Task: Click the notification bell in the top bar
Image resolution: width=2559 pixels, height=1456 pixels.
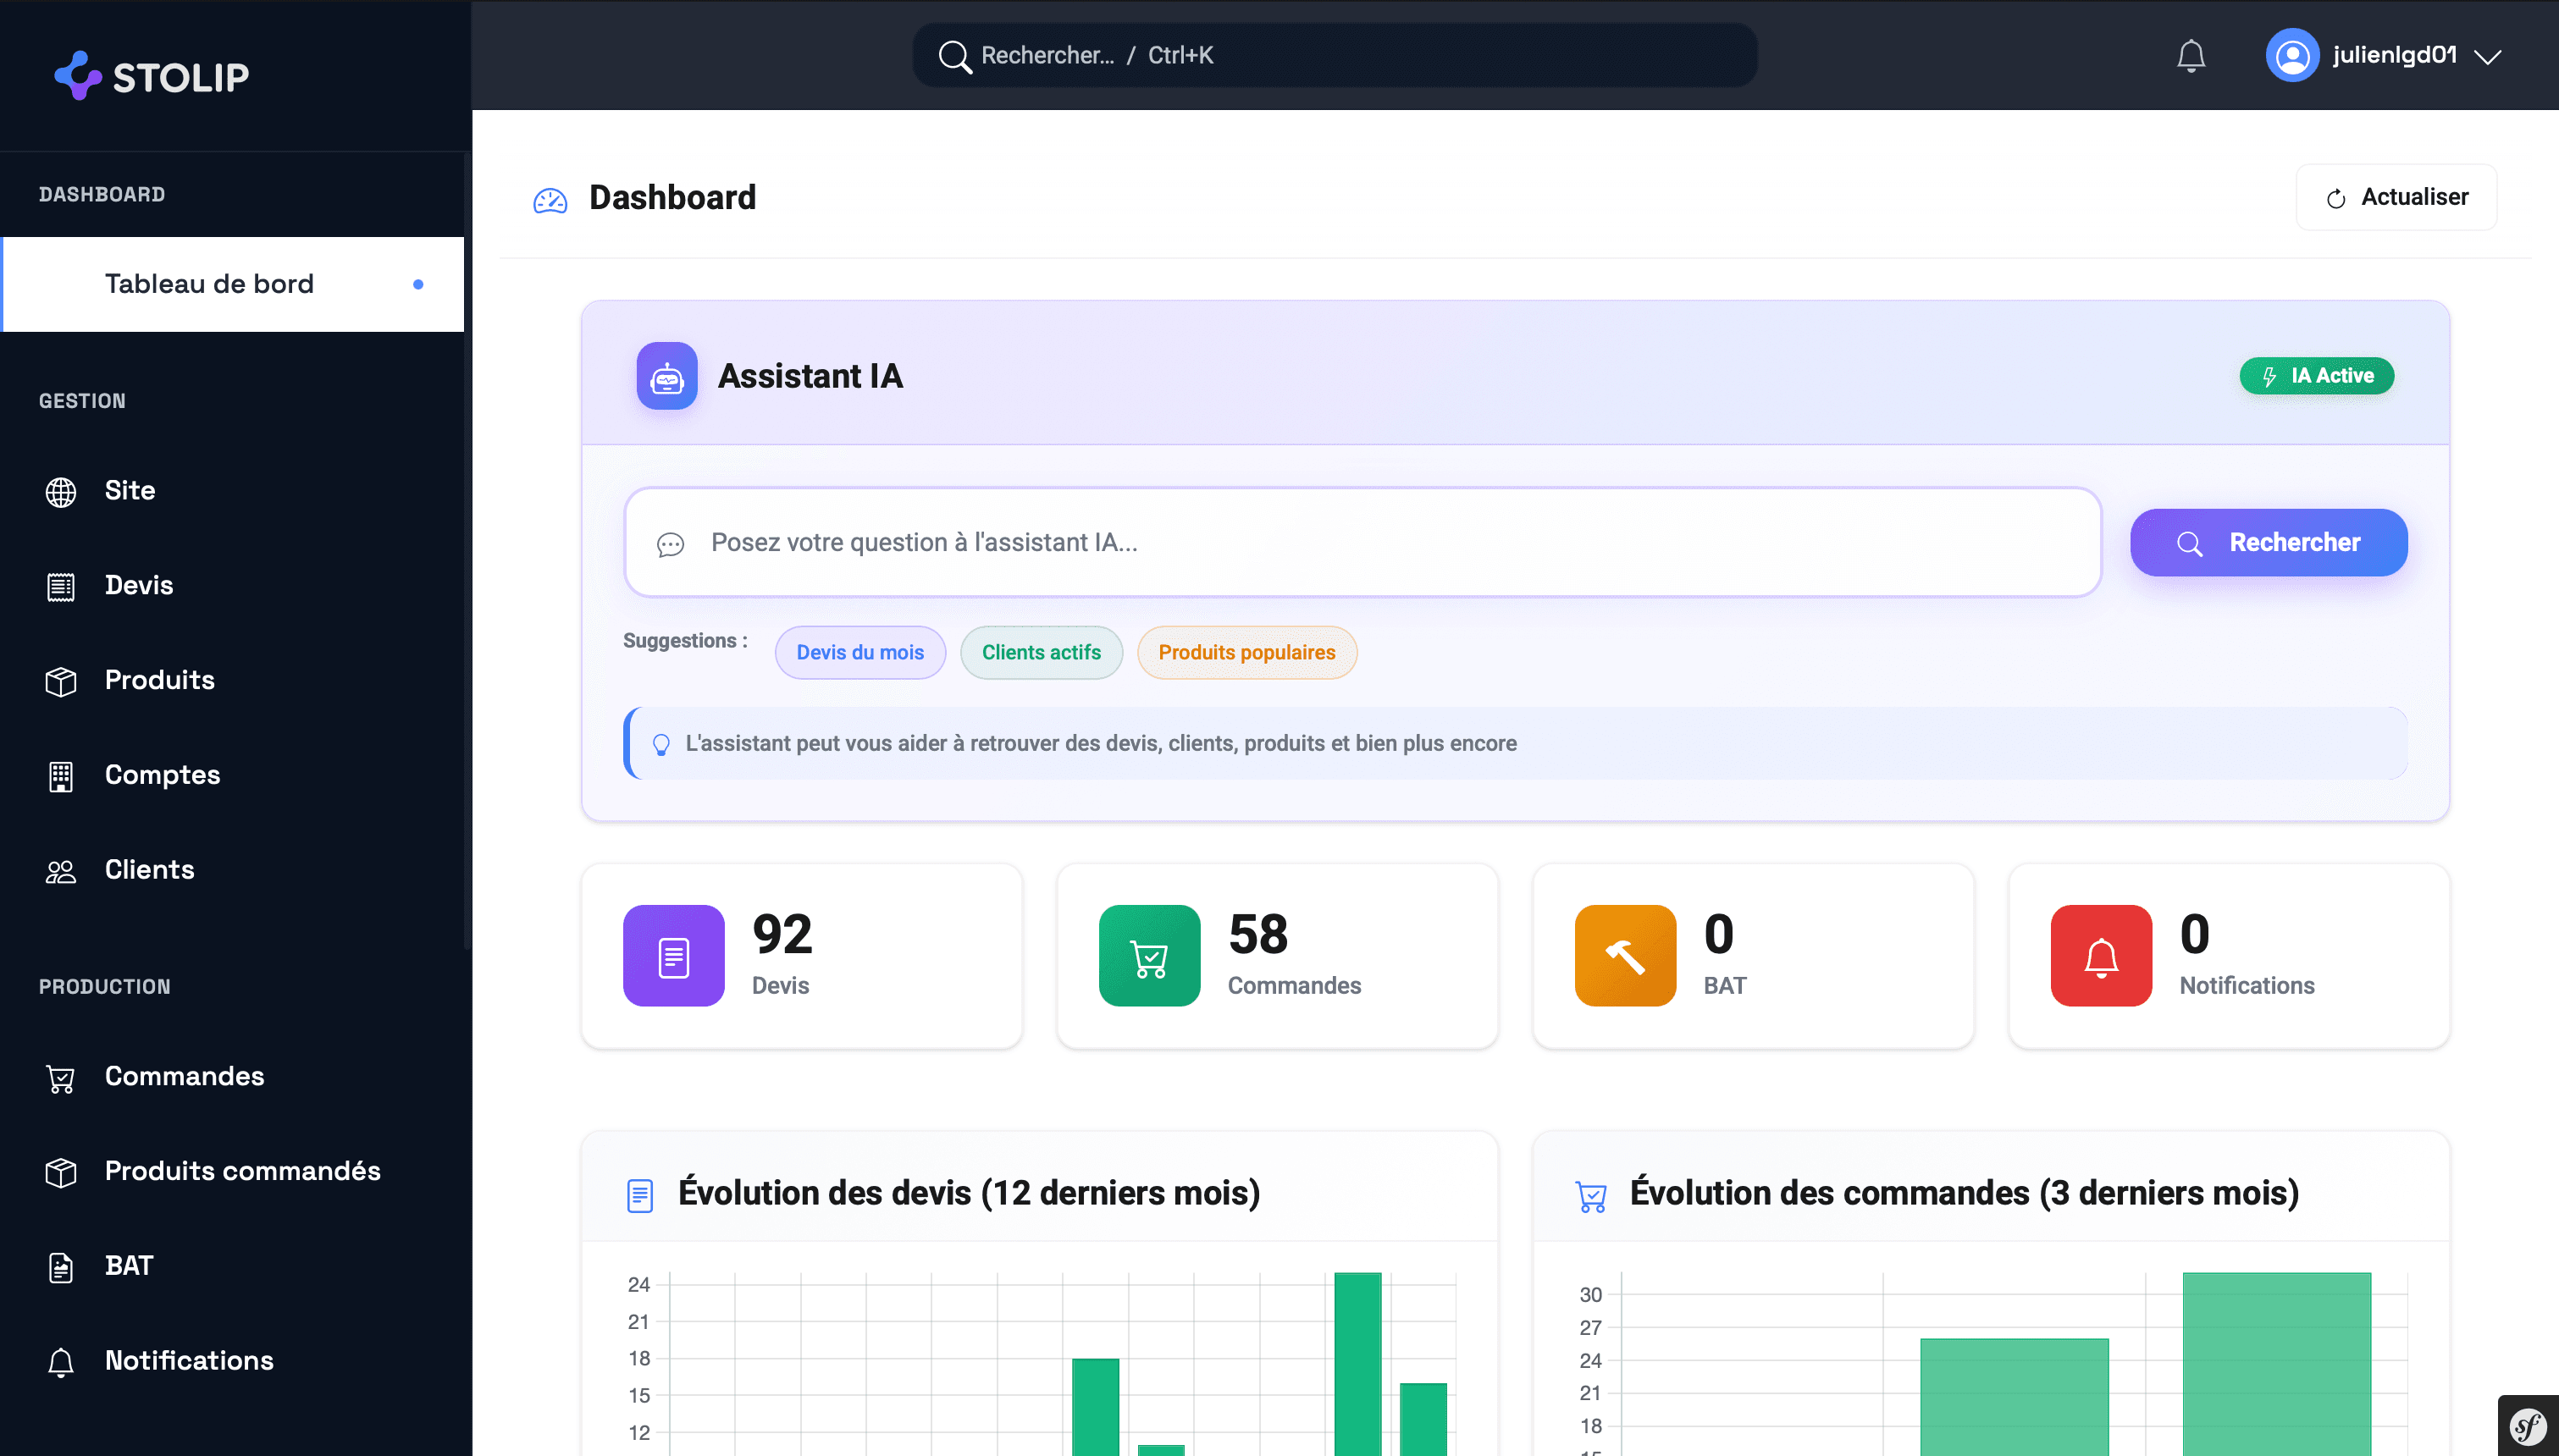Action: [2190, 55]
